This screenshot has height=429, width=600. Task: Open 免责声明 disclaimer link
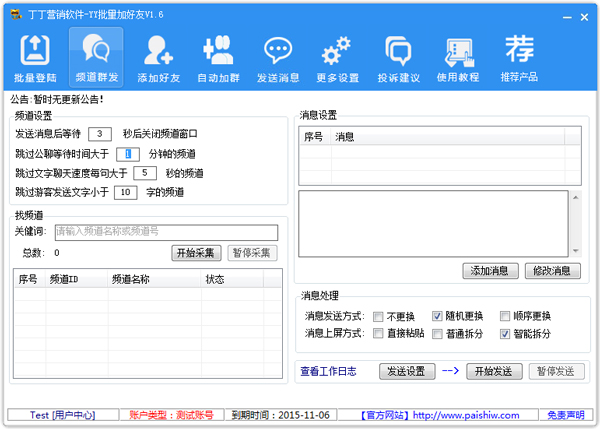[x=566, y=415]
